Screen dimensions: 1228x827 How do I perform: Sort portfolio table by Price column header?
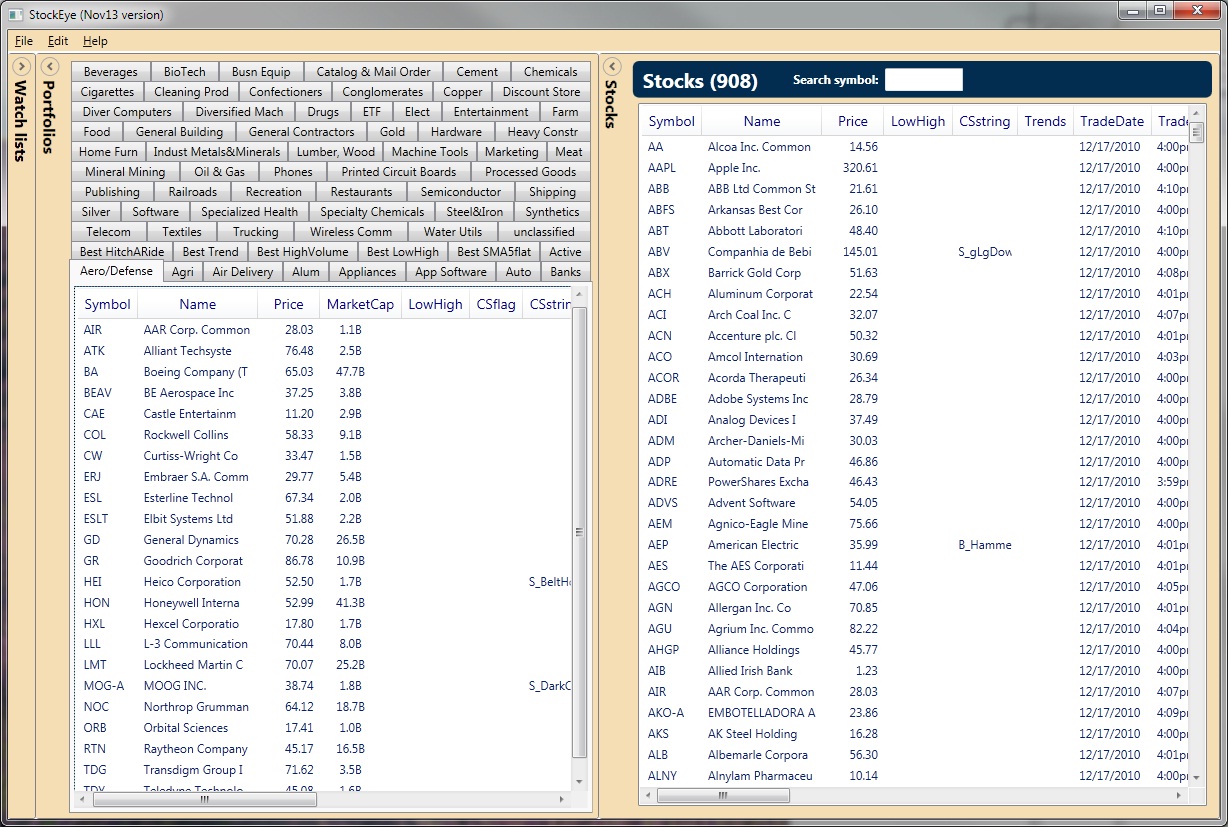point(289,305)
